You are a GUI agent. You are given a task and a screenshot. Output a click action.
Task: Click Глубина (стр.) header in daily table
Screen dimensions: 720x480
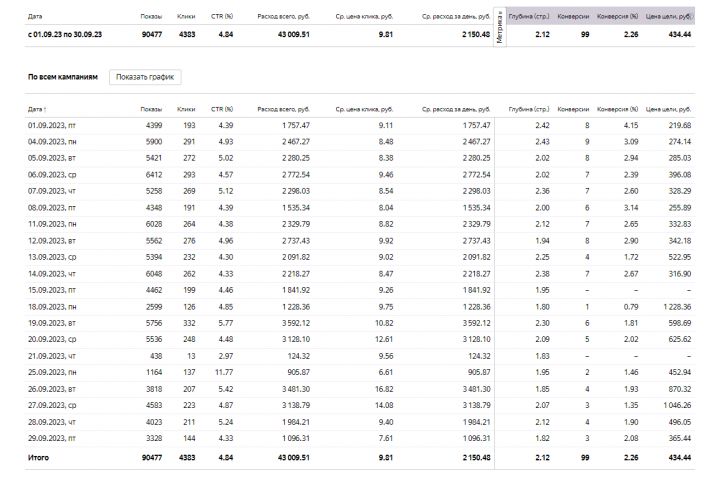pyautogui.click(x=529, y=108)
